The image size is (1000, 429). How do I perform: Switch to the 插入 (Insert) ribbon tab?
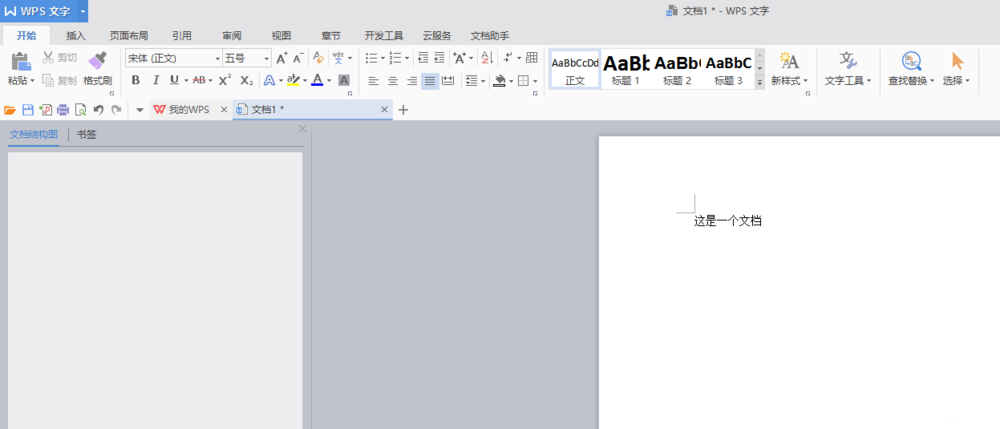[76, 35]
